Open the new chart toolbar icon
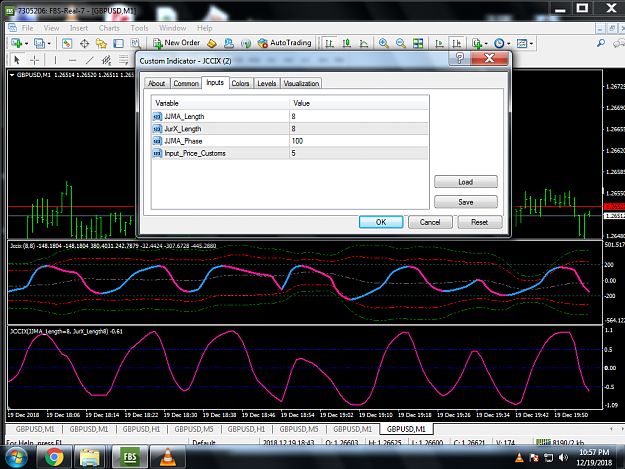The width and height of the screenshot is (625, 469). tap(16, 43)
